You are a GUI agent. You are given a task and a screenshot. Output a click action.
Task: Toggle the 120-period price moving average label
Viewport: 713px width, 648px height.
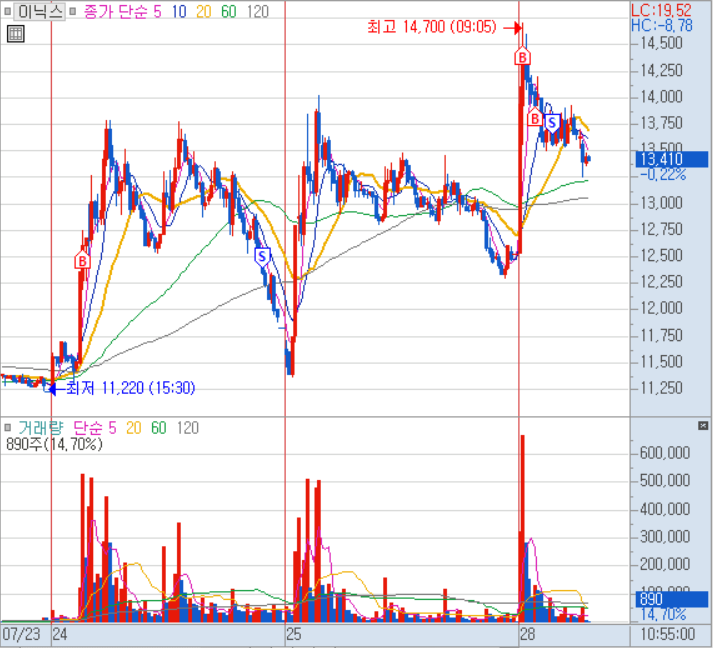(x=257, y=12)
